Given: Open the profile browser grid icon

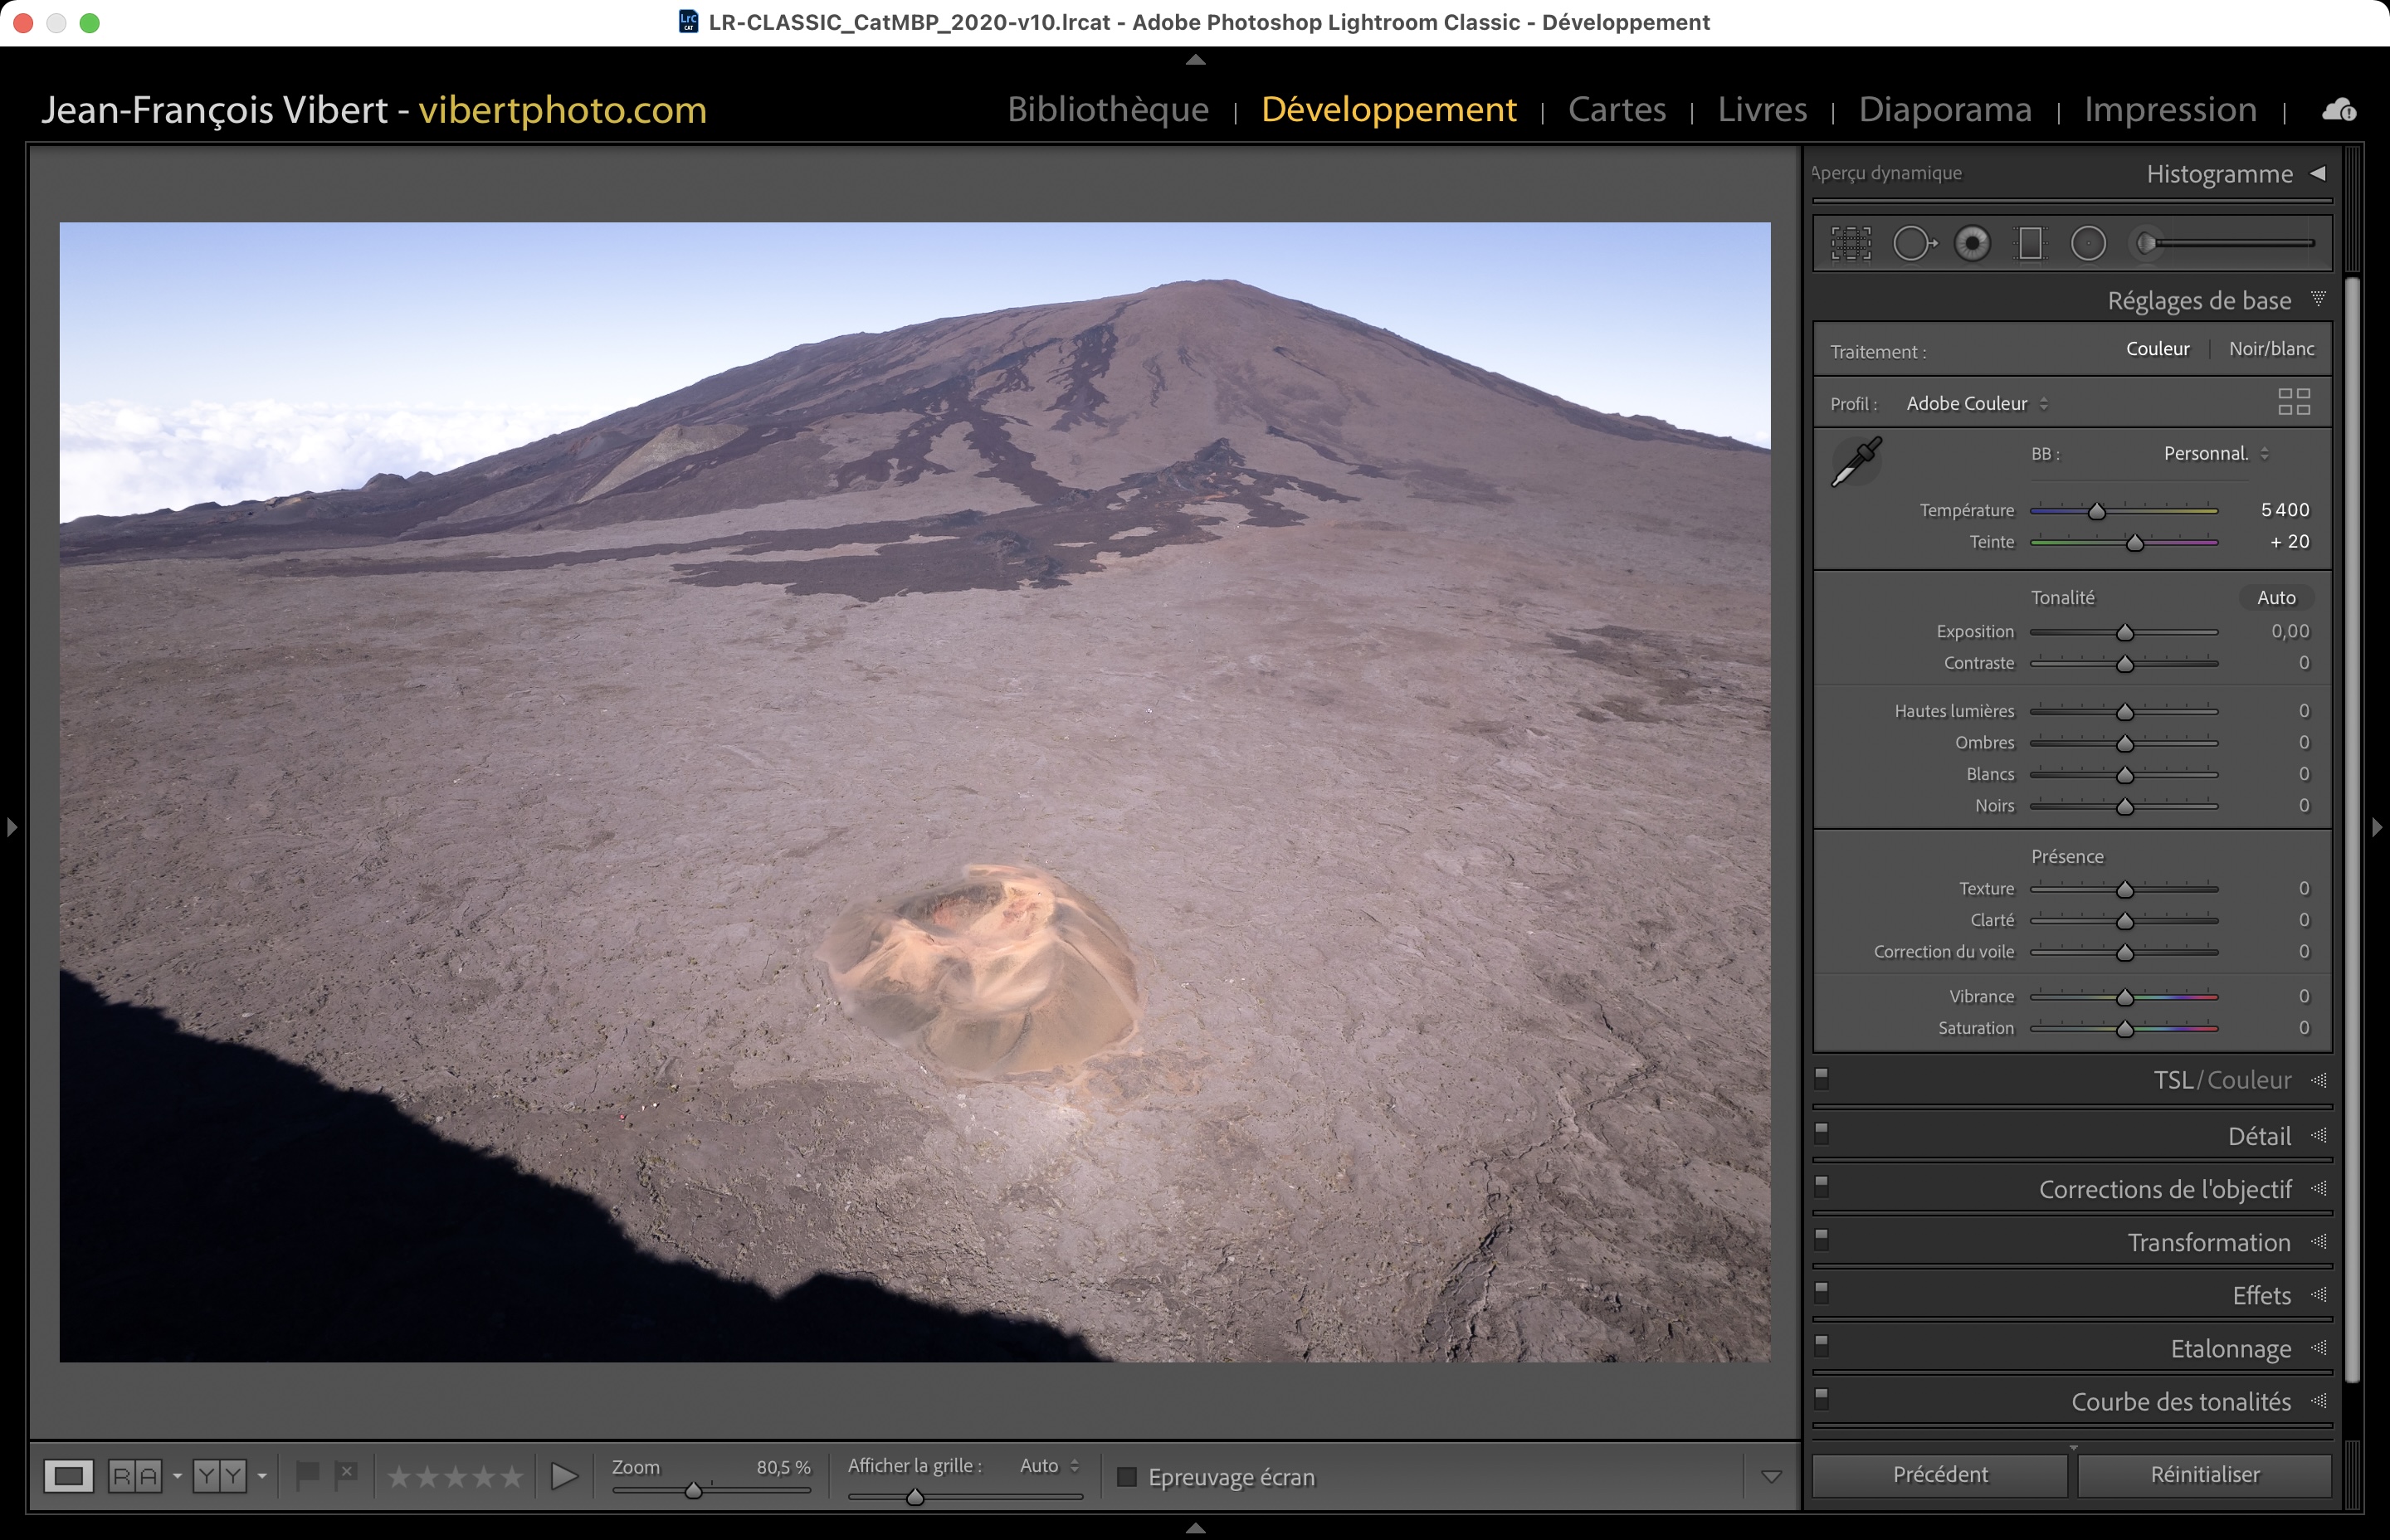Looking at the screenshot, I should pos(2293,402).
